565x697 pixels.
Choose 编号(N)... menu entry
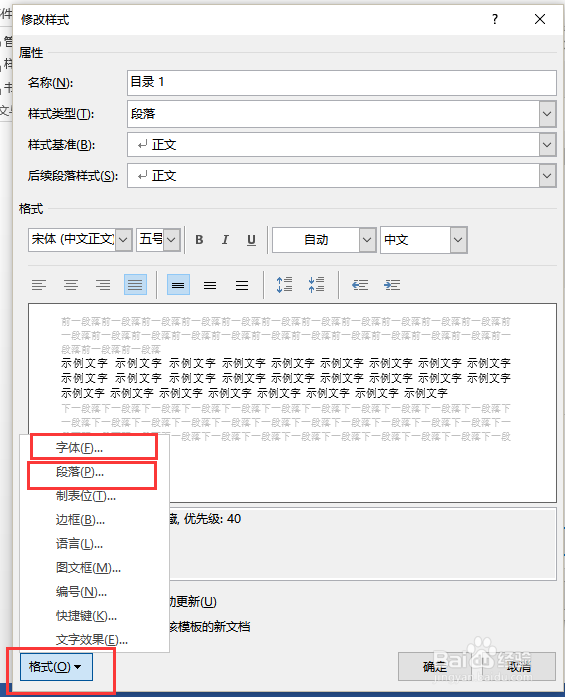94,592
